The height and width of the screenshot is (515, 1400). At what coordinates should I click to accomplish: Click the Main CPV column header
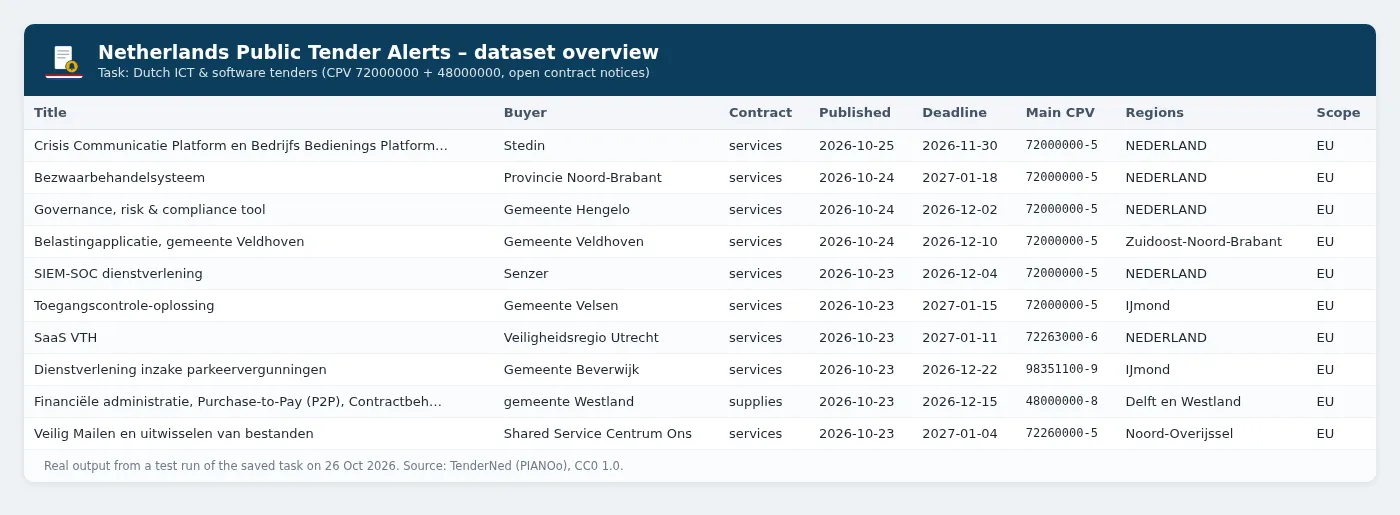pos(1060,113)
